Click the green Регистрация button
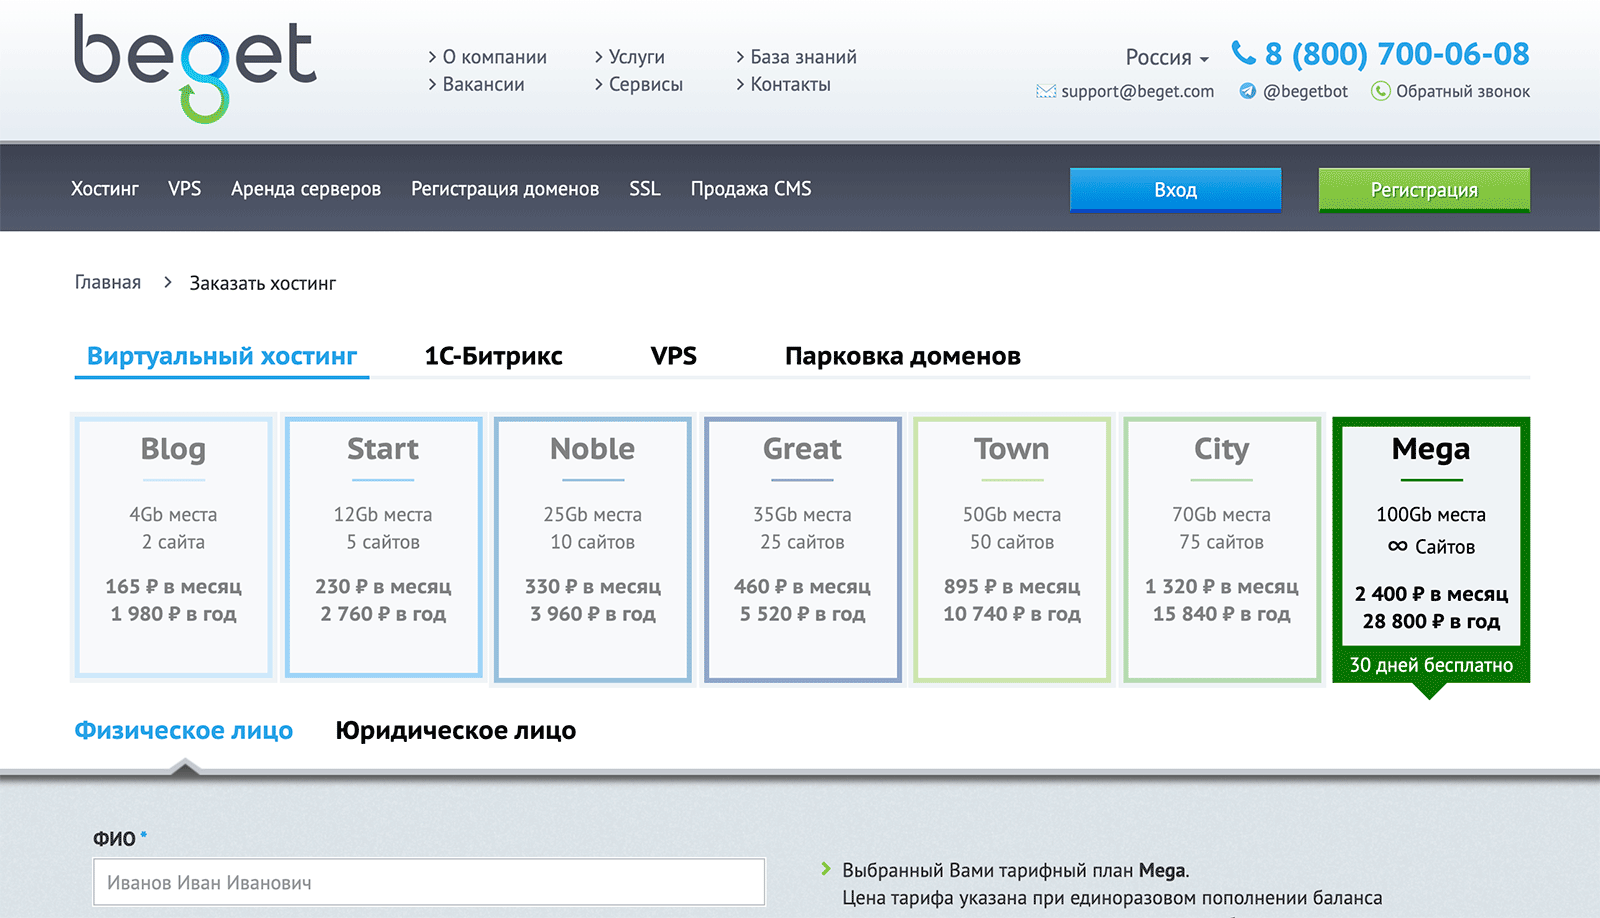 point(1424,190)
